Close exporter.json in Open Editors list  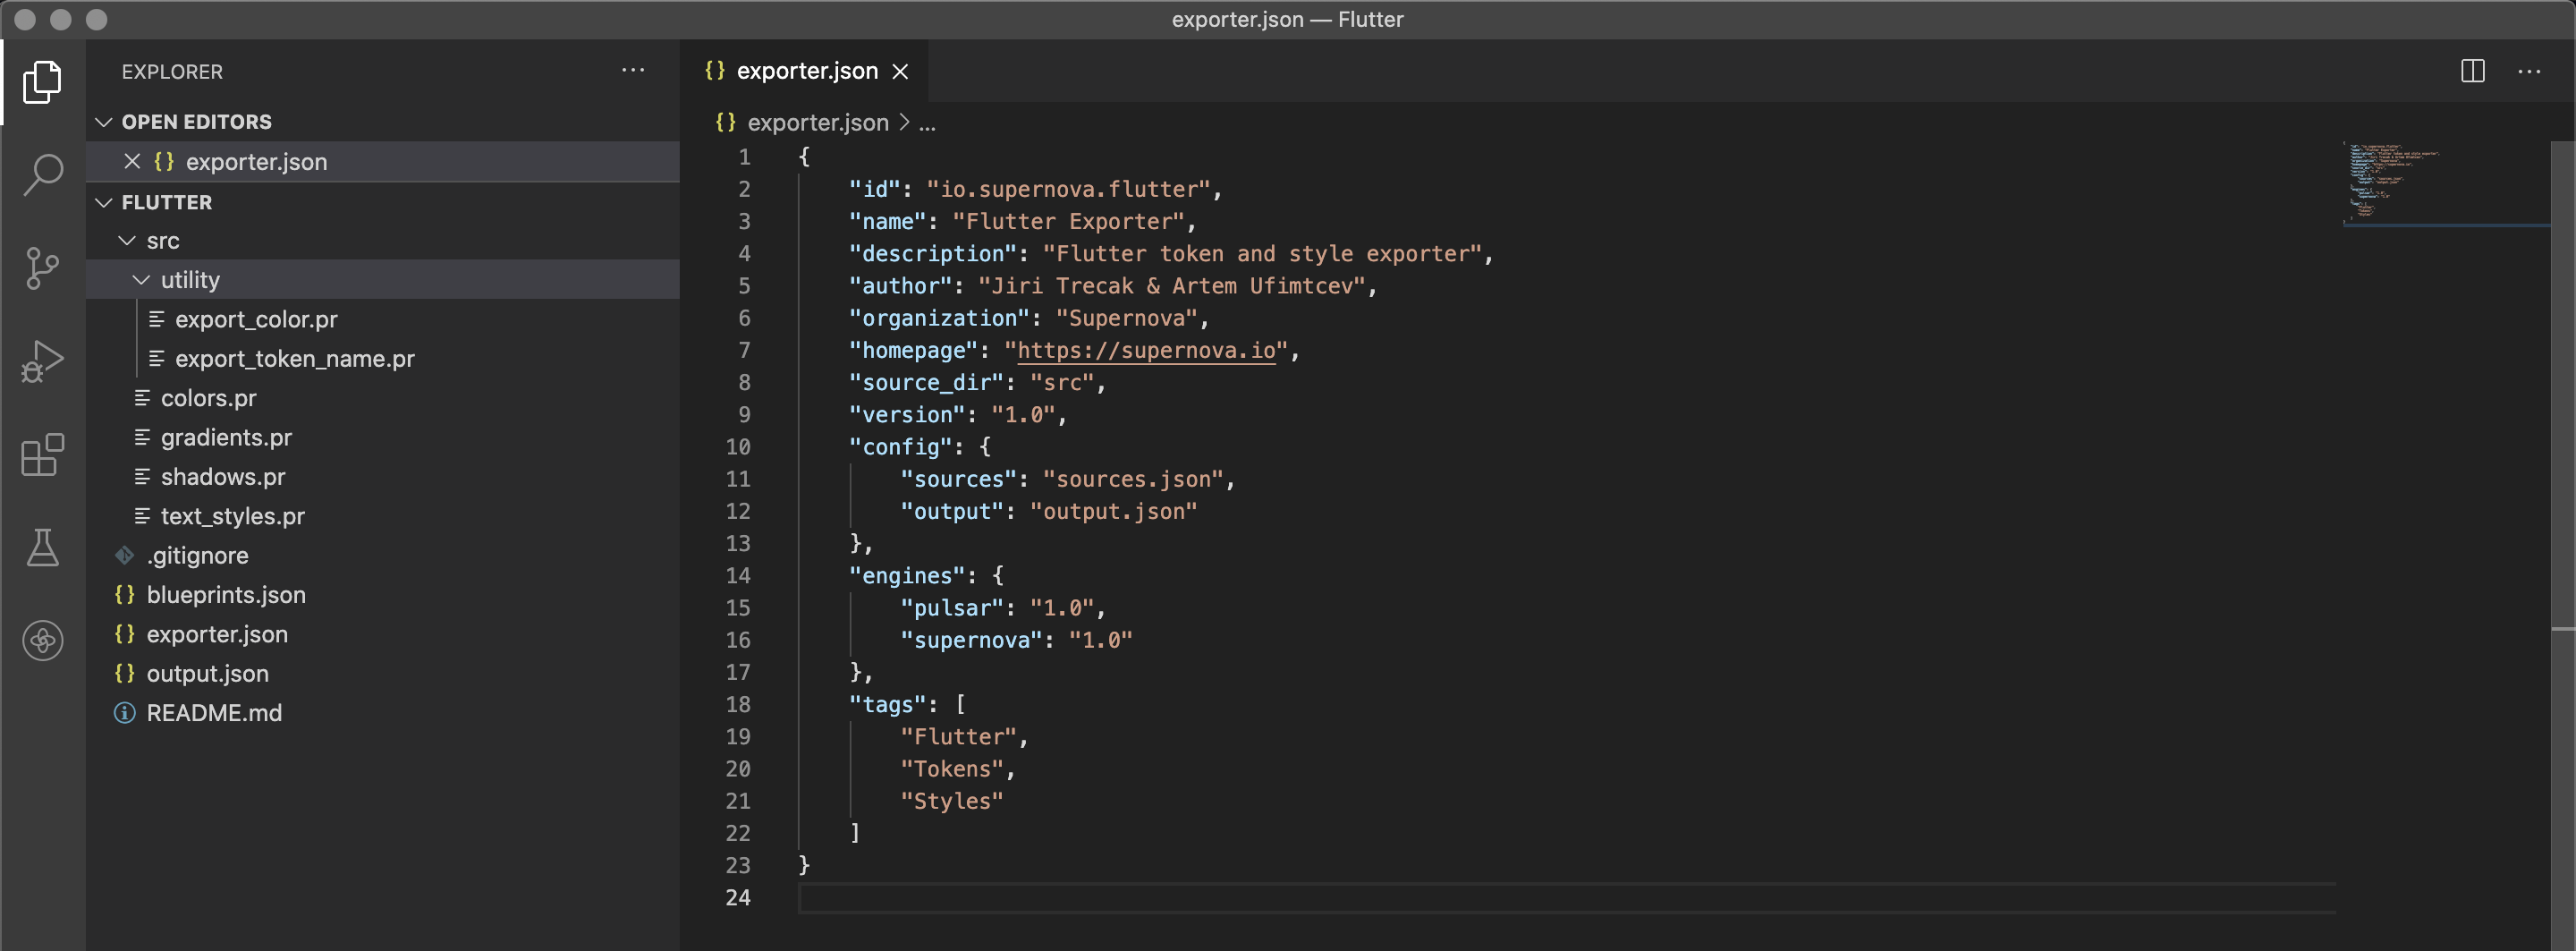coord(132,161)
